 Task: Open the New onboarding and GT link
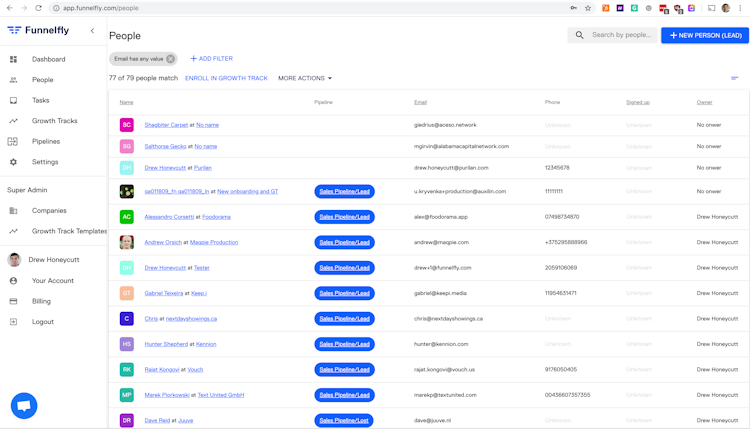point(248,191)
